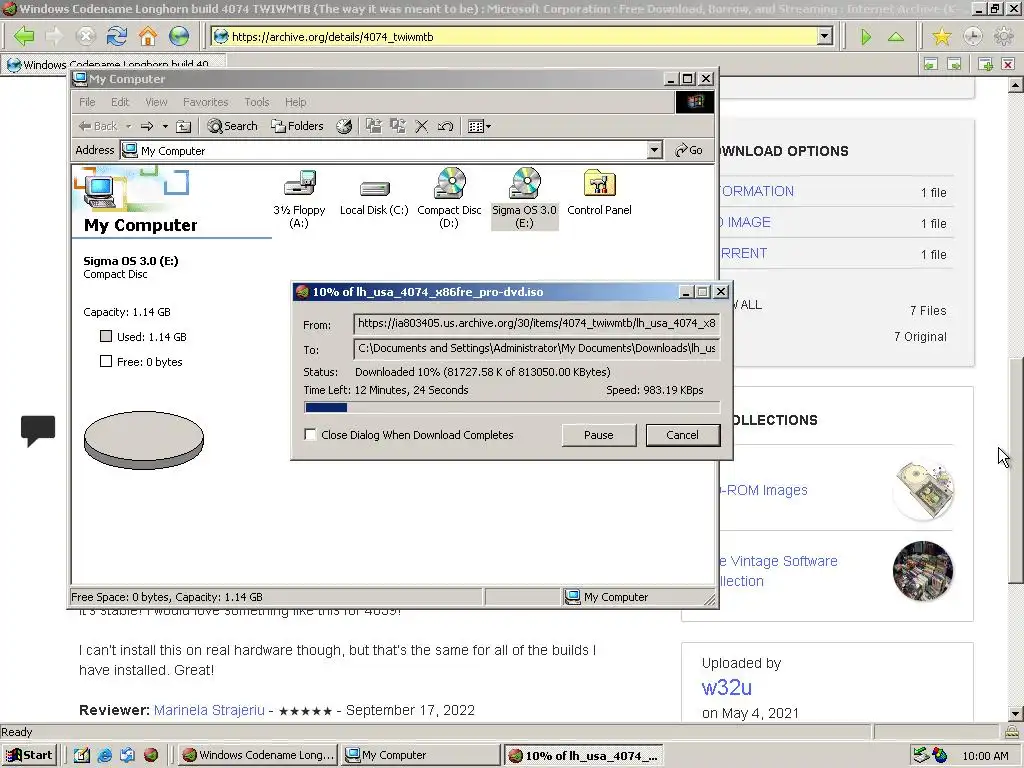Open My Computer Address bar dropdown

coord(654,150)
